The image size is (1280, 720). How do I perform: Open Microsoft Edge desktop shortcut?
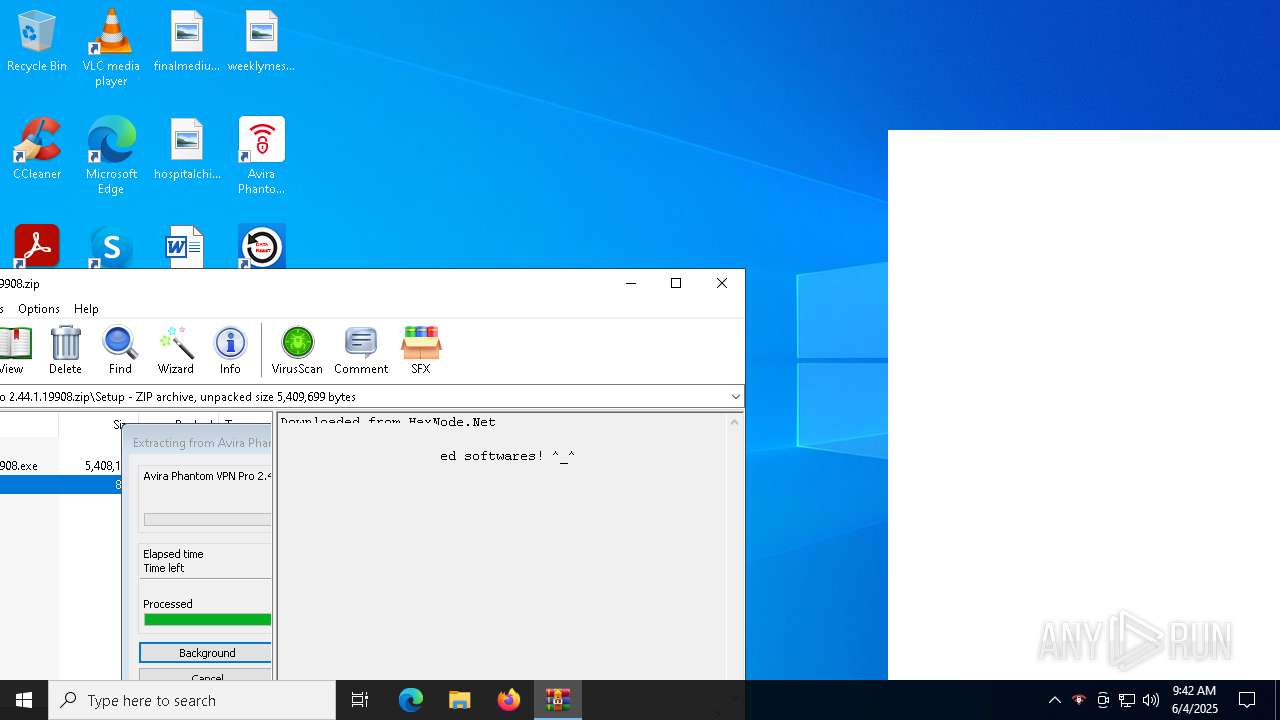[111, 156]
